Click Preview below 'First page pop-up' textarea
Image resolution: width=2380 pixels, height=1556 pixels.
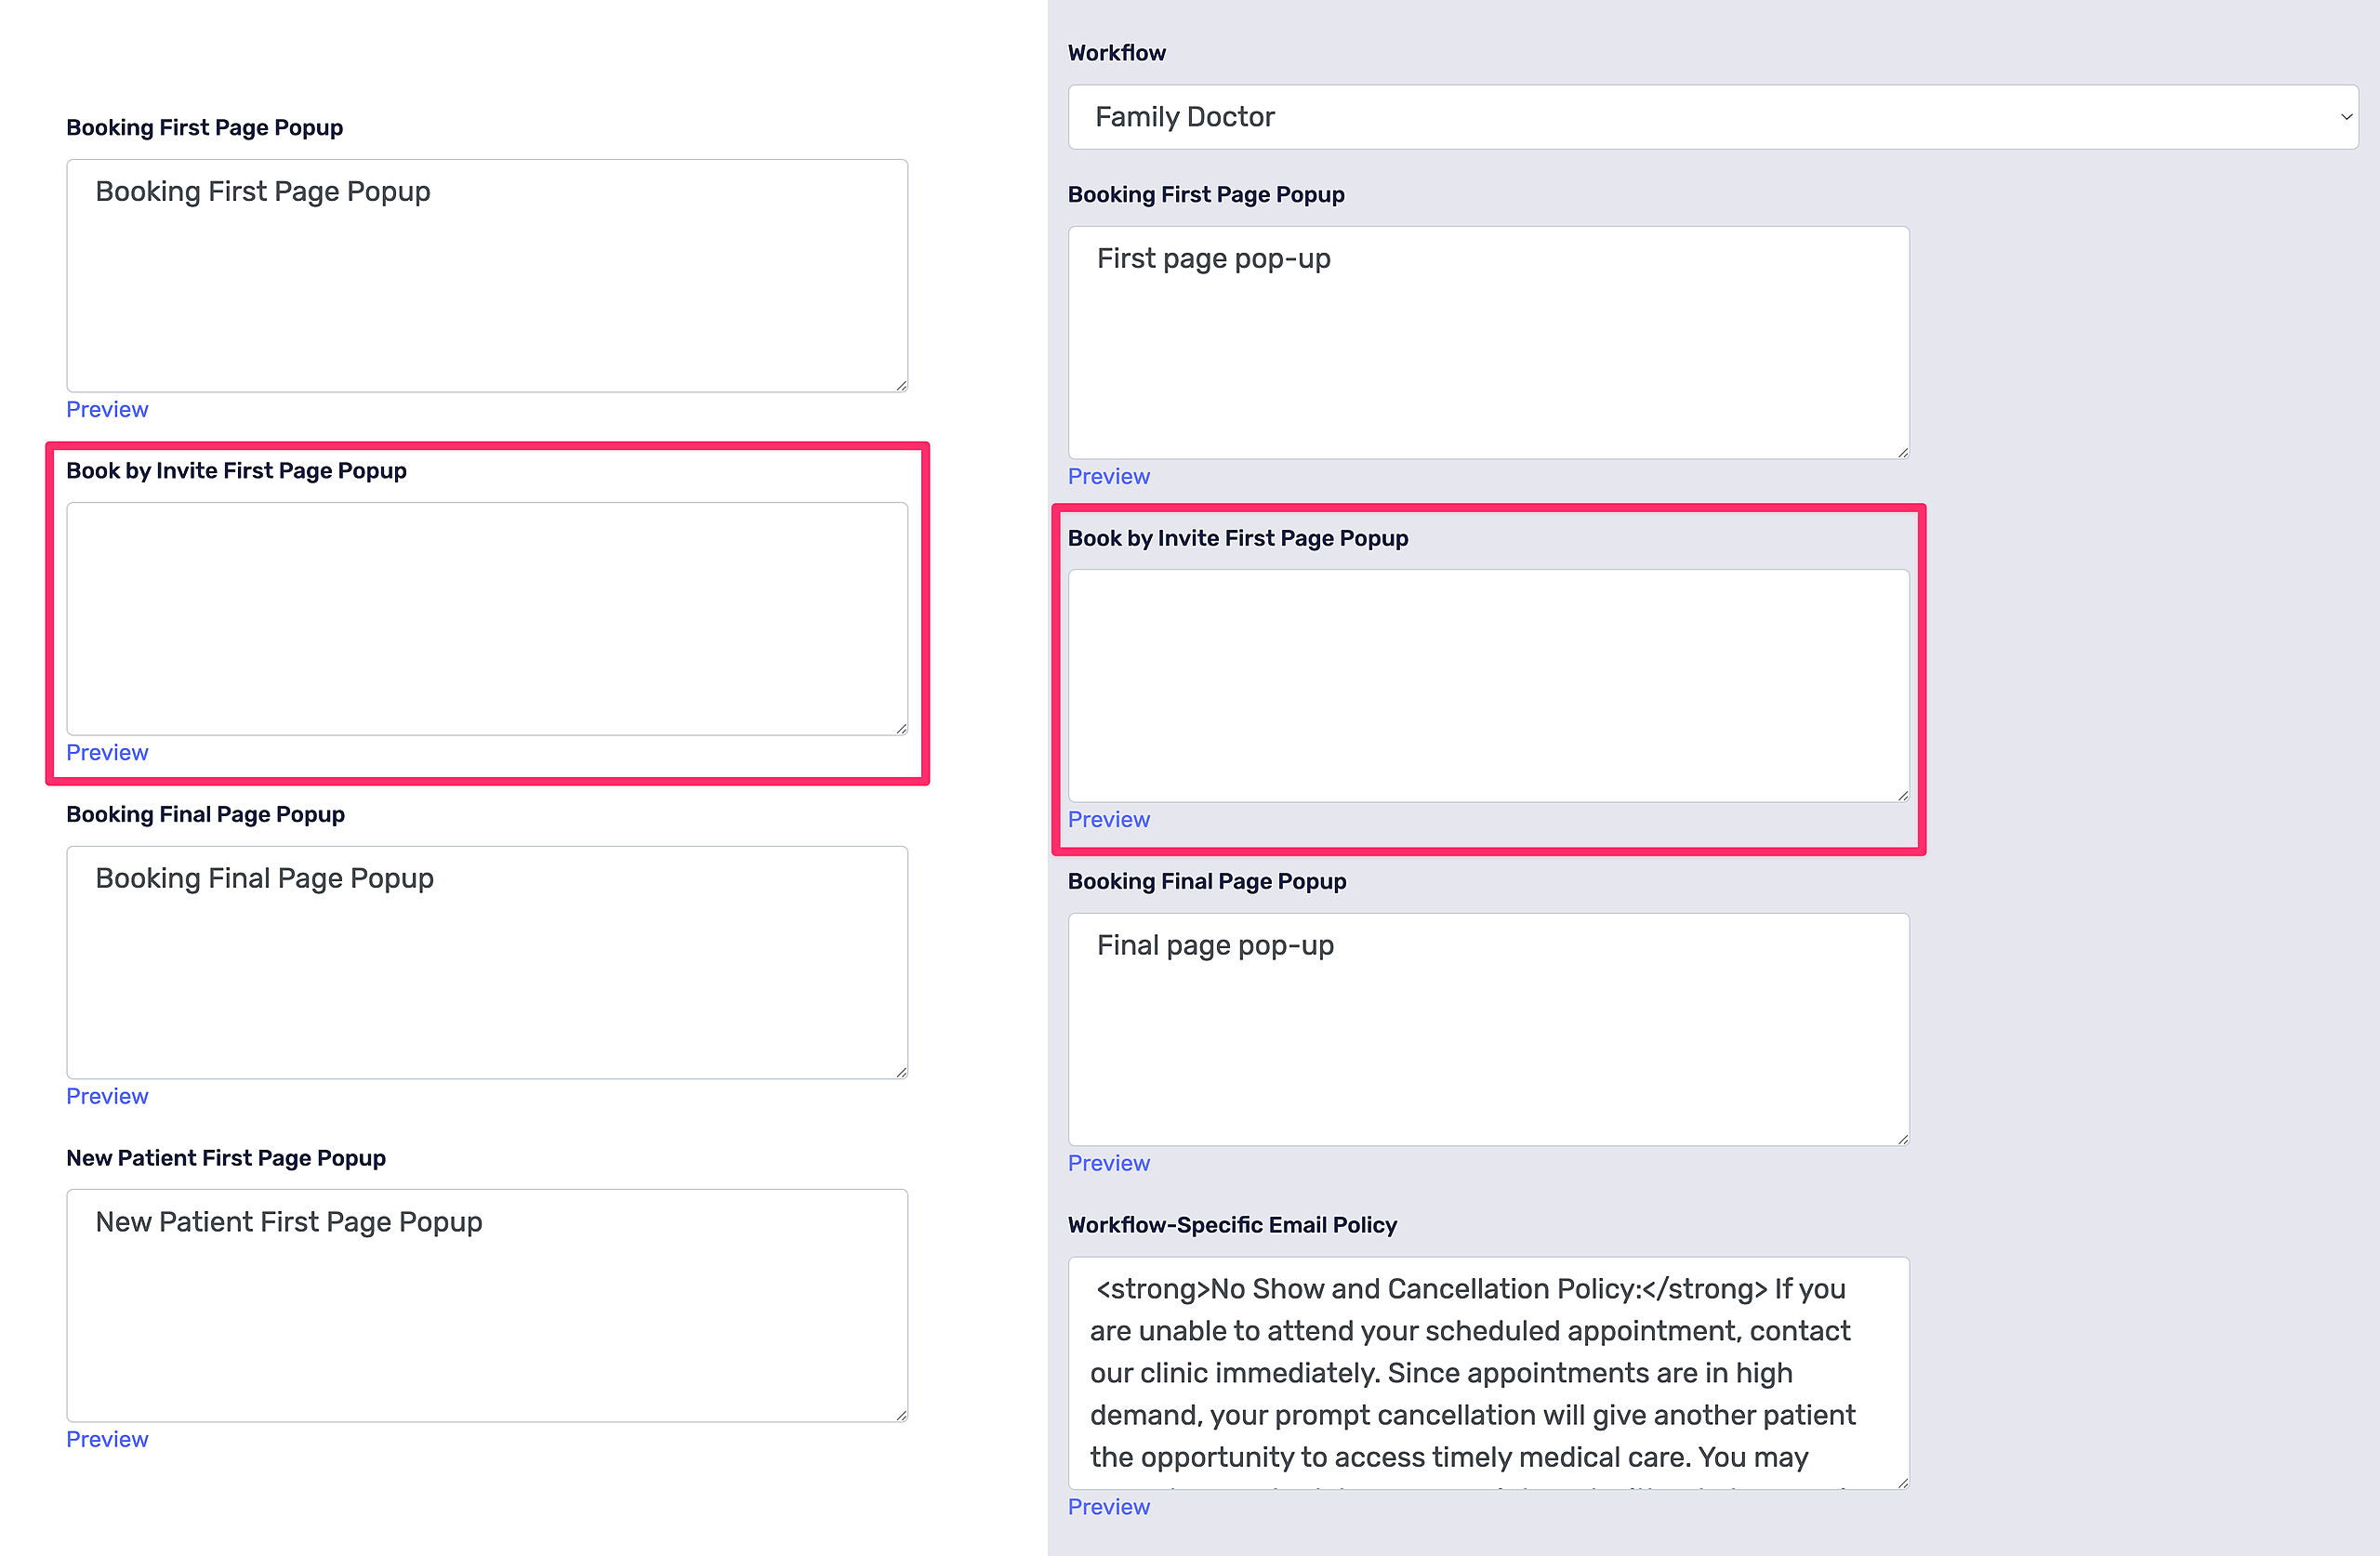1108,476
